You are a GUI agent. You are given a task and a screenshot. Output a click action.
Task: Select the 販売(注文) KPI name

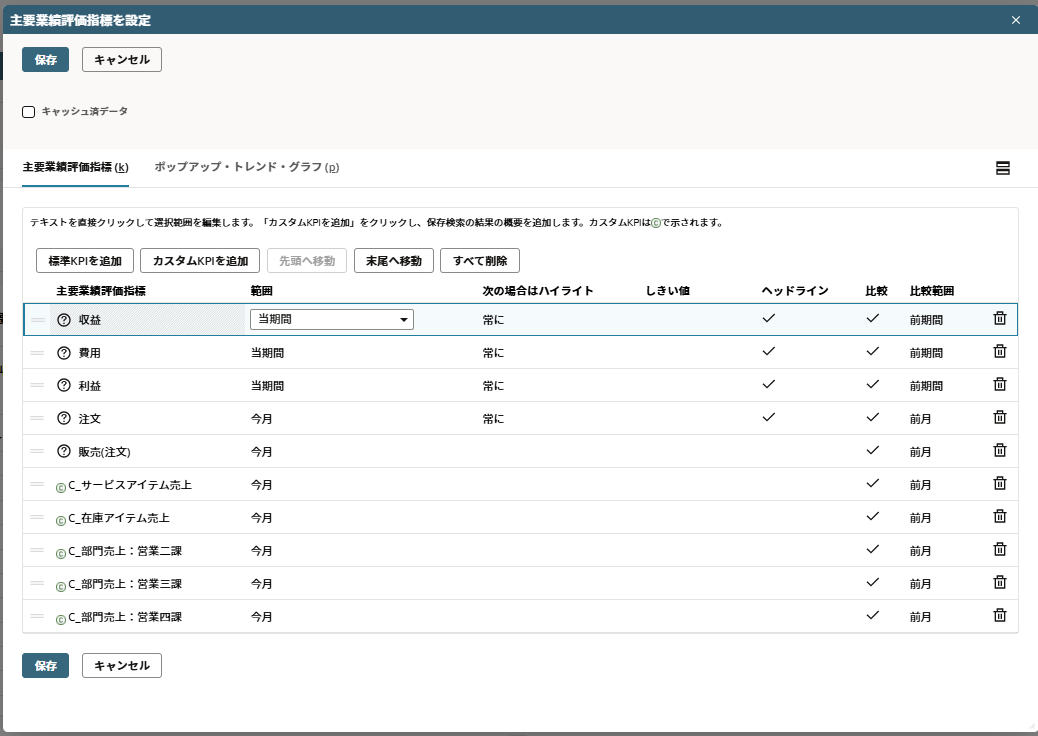pos(105,452)
